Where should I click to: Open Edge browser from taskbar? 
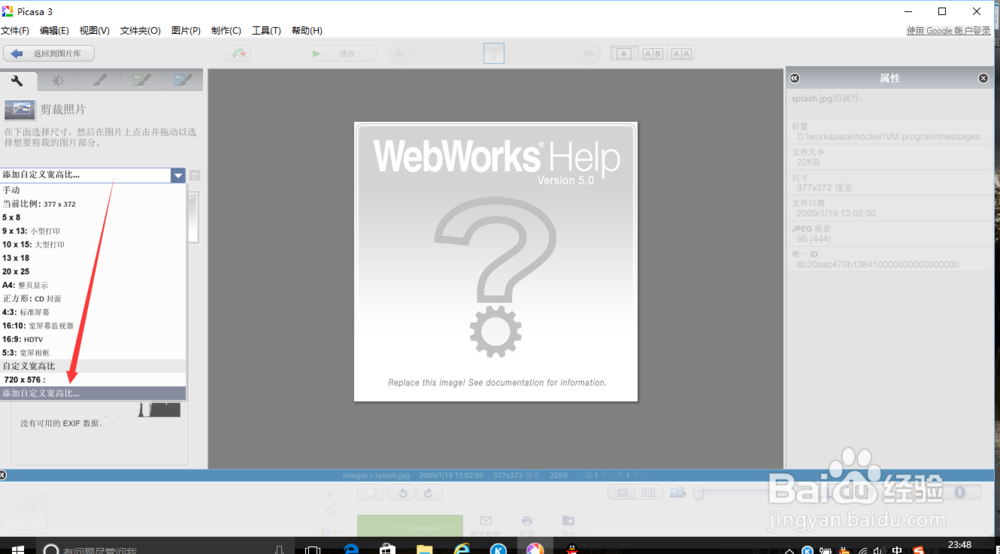pos(351,549)
